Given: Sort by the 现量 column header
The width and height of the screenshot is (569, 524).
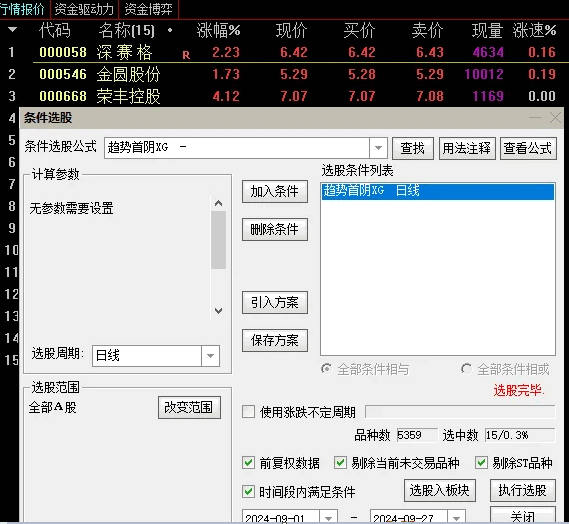Looking at the screenshot, I should pos(487,30).
